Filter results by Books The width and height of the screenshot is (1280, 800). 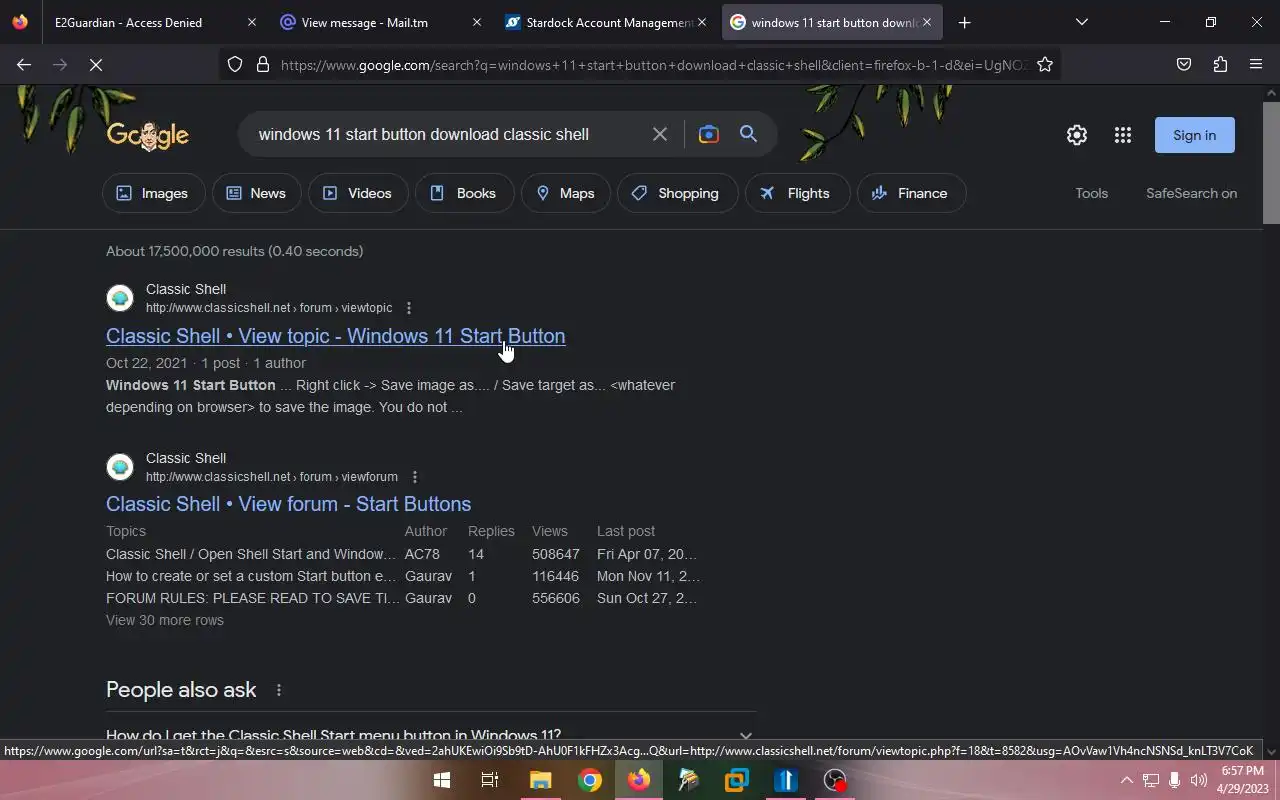(x=464, y=193)
